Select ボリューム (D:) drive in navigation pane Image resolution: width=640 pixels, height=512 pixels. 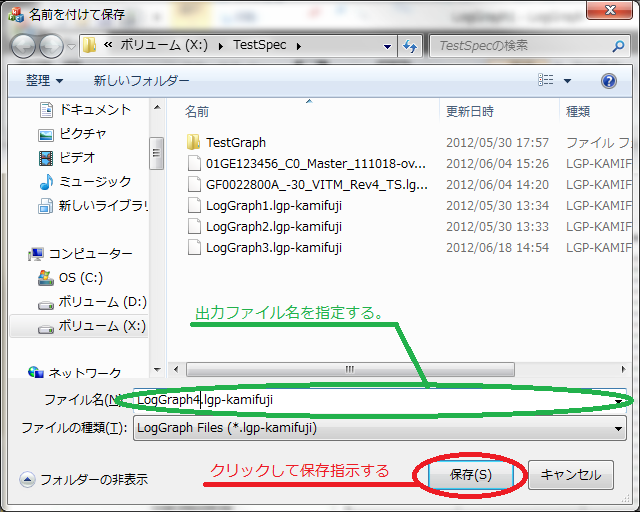pyautogui.click(x=92, y=302)
